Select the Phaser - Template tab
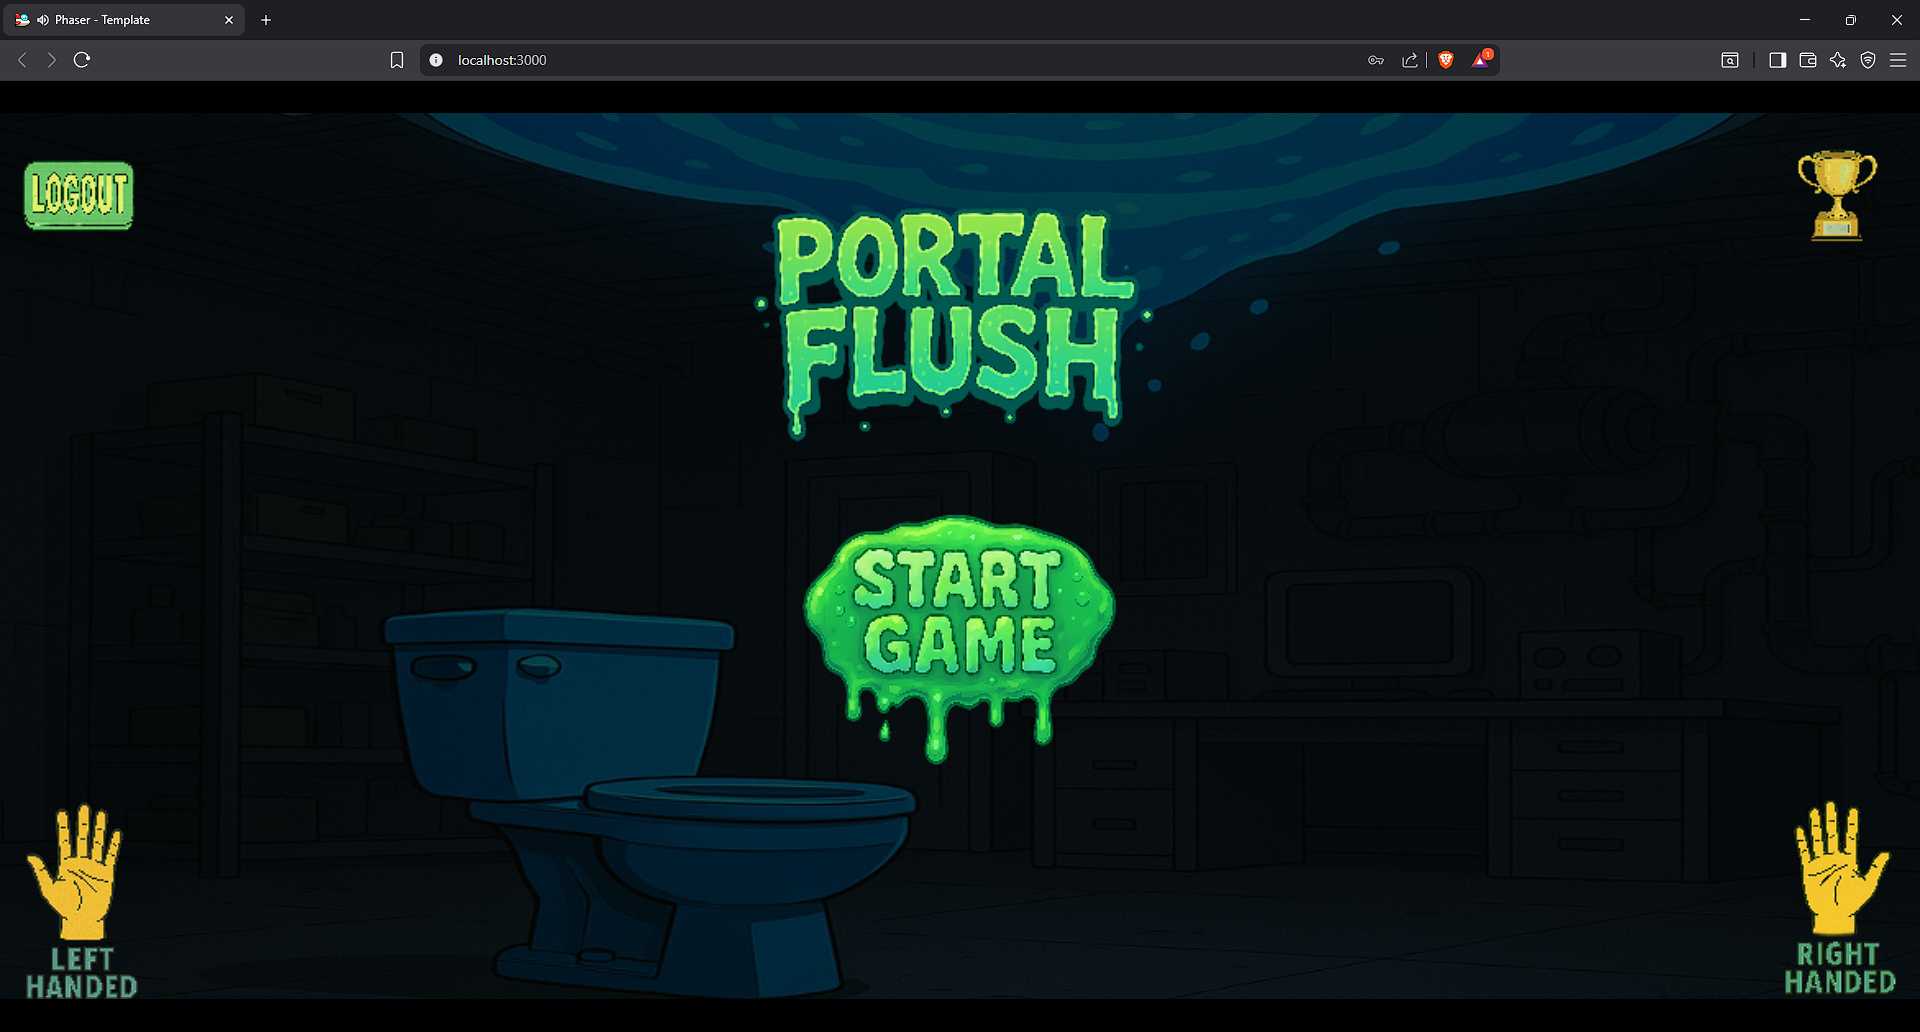The width and height of the screenshot is (1920, 1032). pyautogui.click(x=120, y=19)
